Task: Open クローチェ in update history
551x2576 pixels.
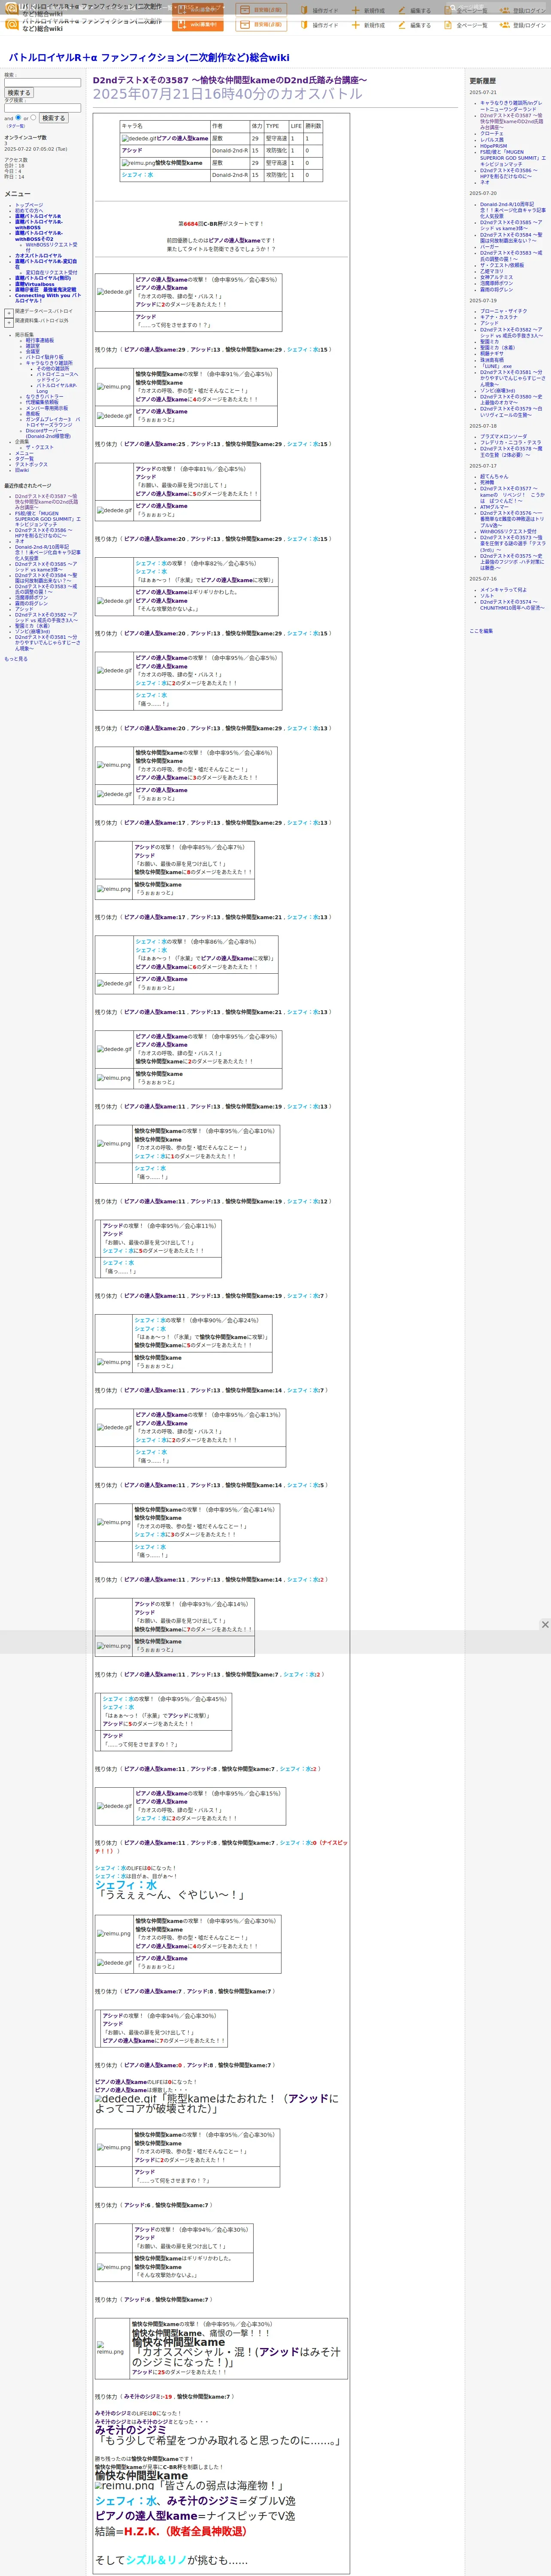Action: pyautogui.click(x=492, y=133)
